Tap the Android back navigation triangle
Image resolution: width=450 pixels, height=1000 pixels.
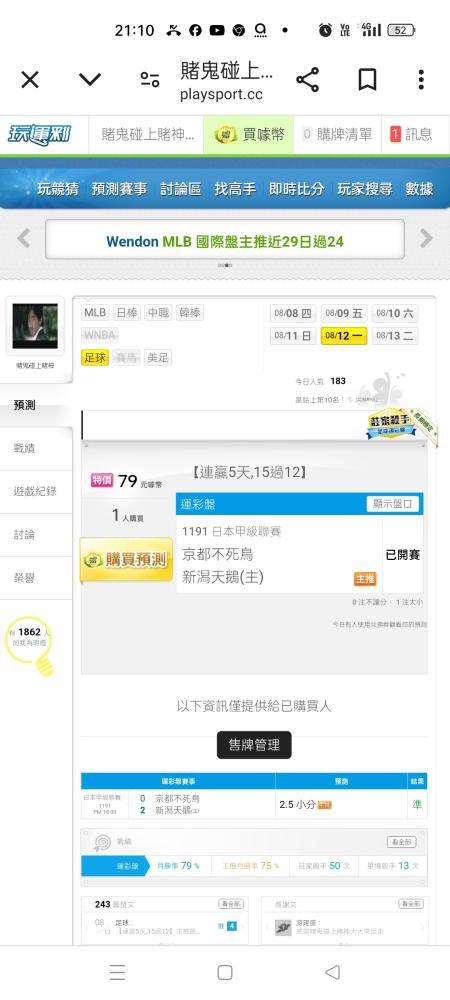(332, 972)
